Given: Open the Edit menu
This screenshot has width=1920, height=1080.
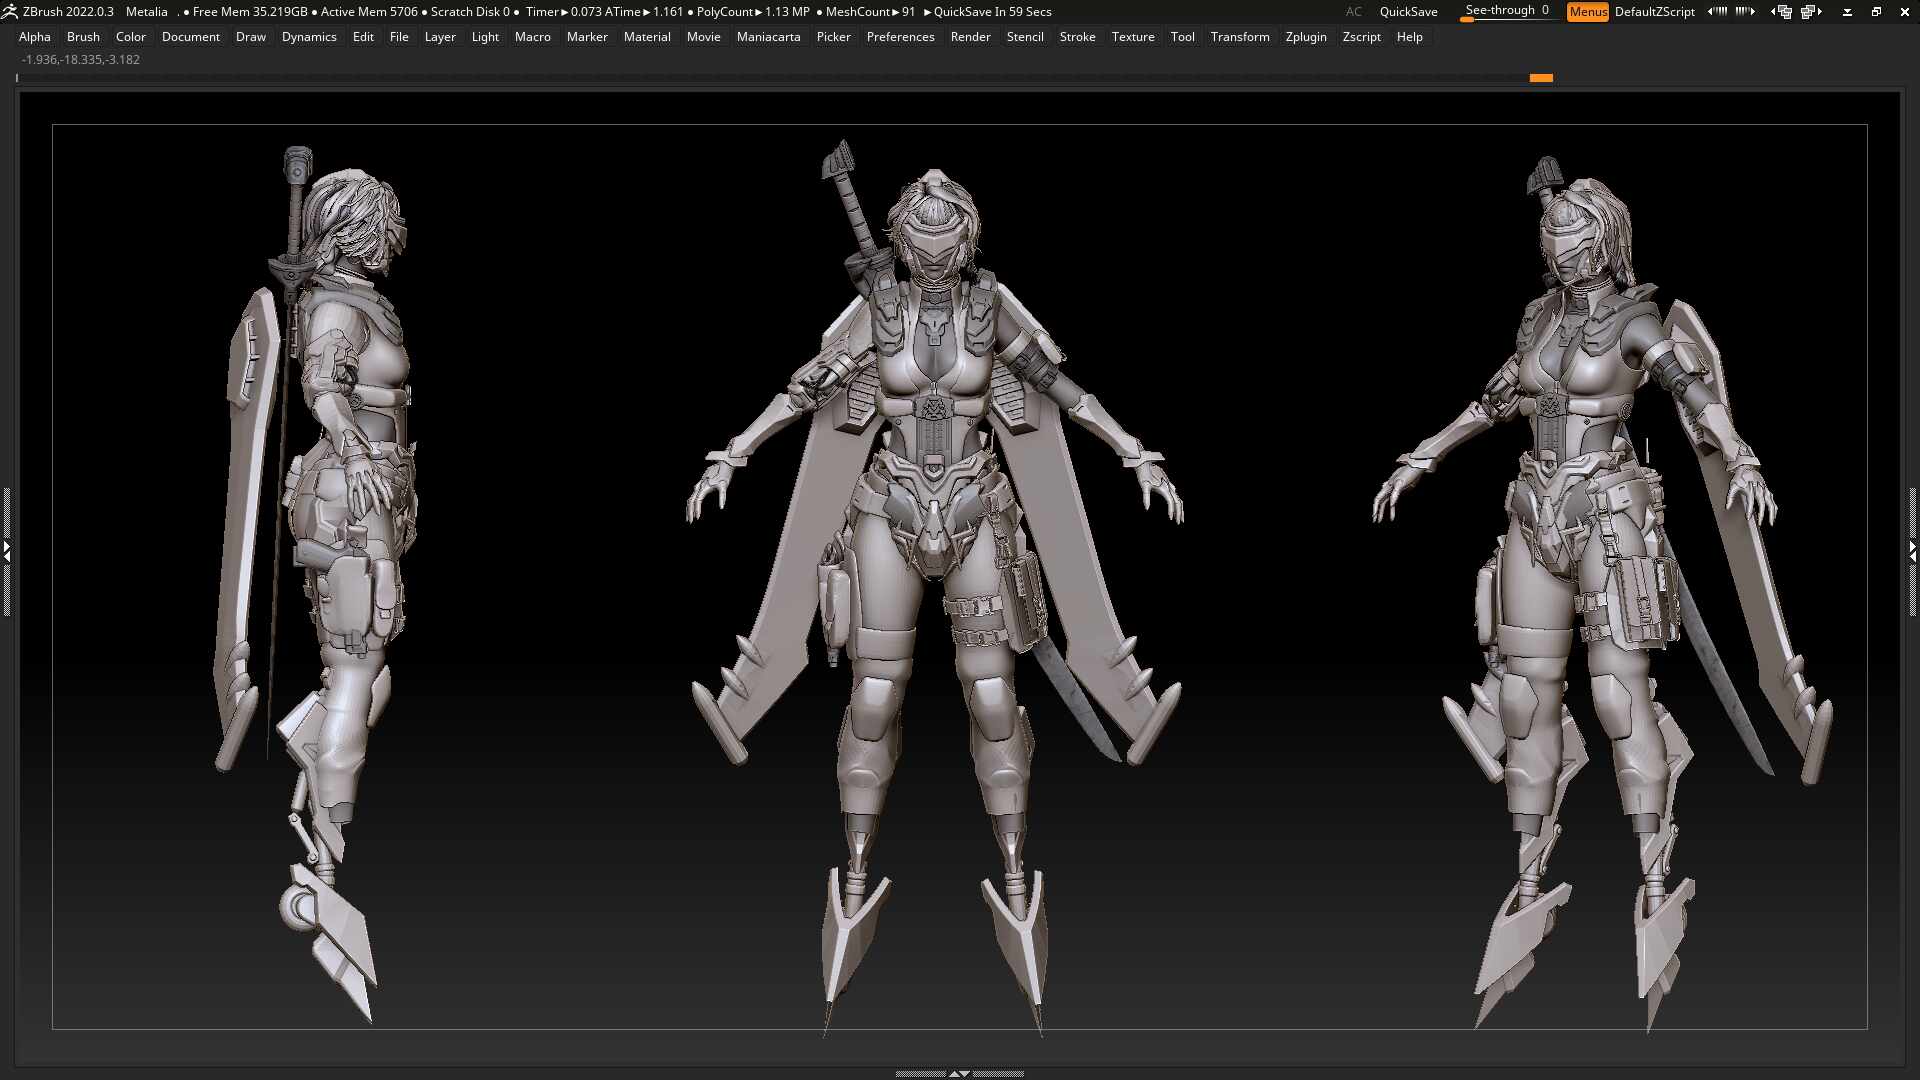Looking at the screenshot, I should (x=363, y=37).
